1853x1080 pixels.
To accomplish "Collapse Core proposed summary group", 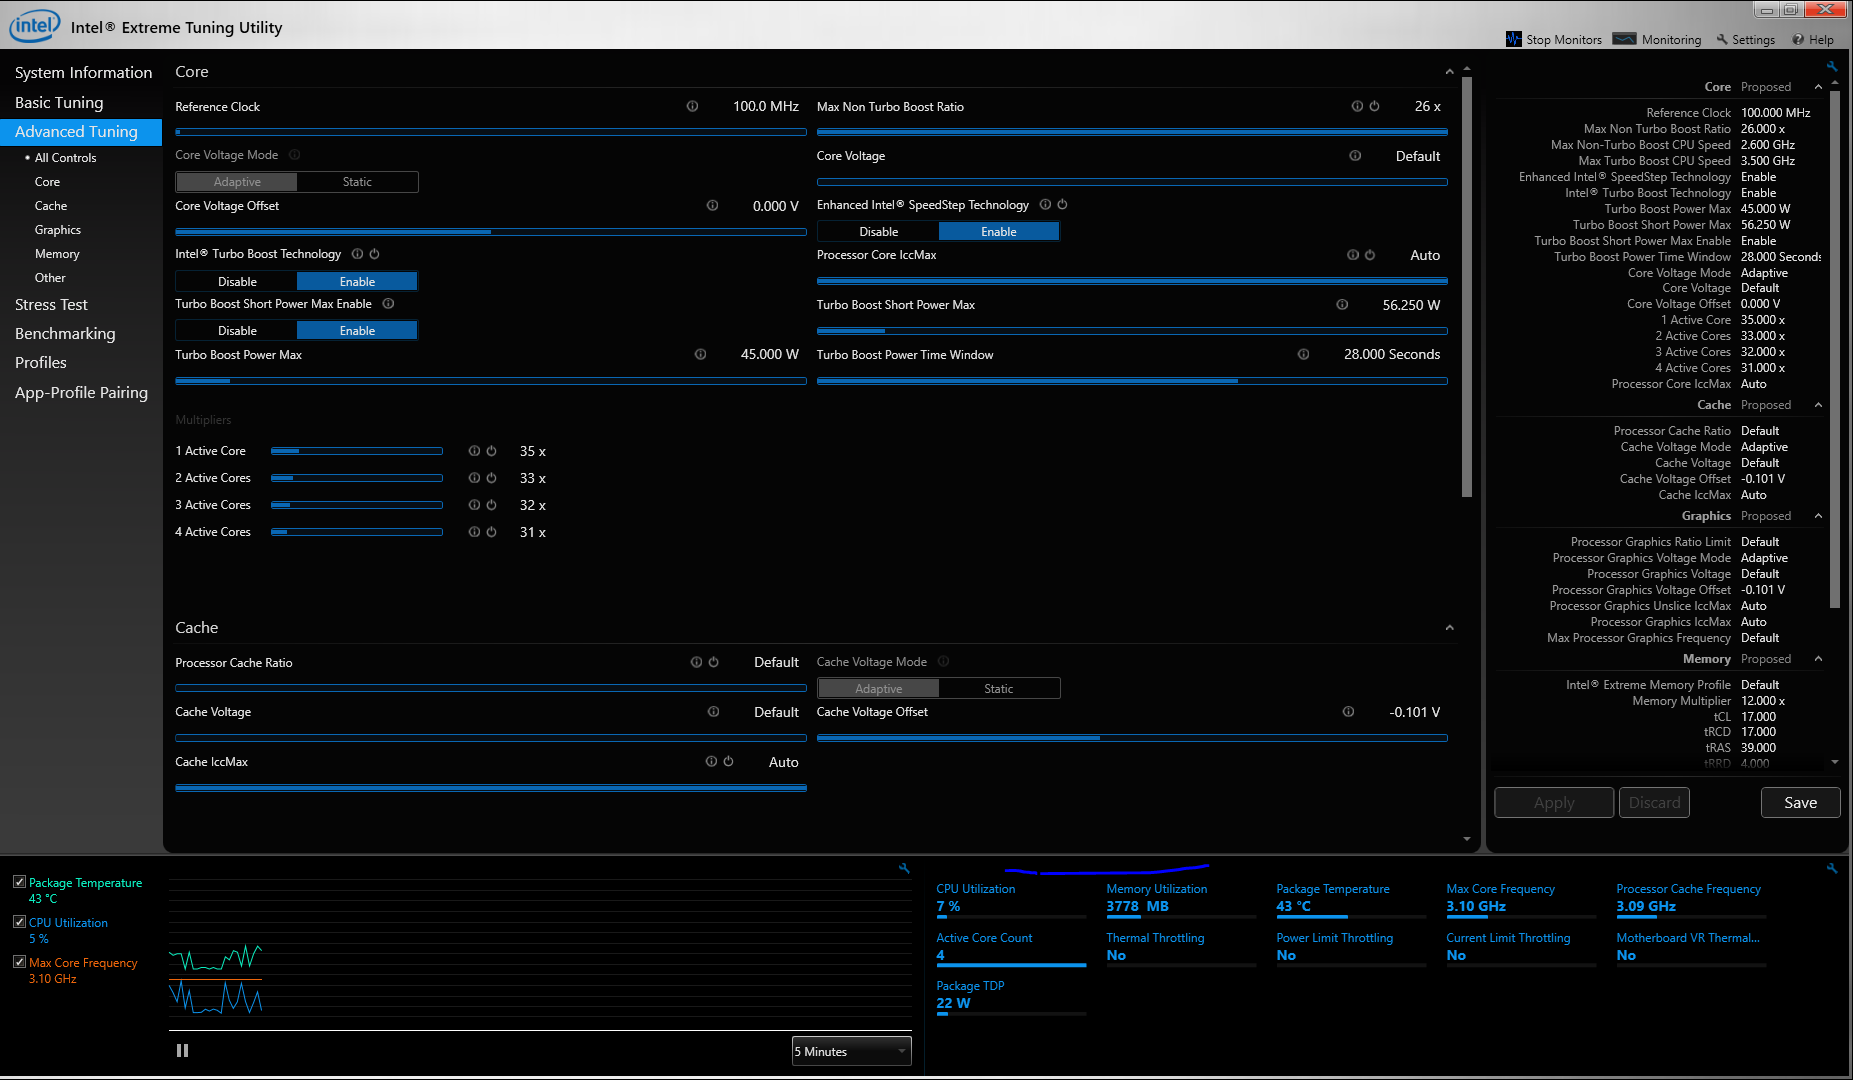I will pos(1818,87).
